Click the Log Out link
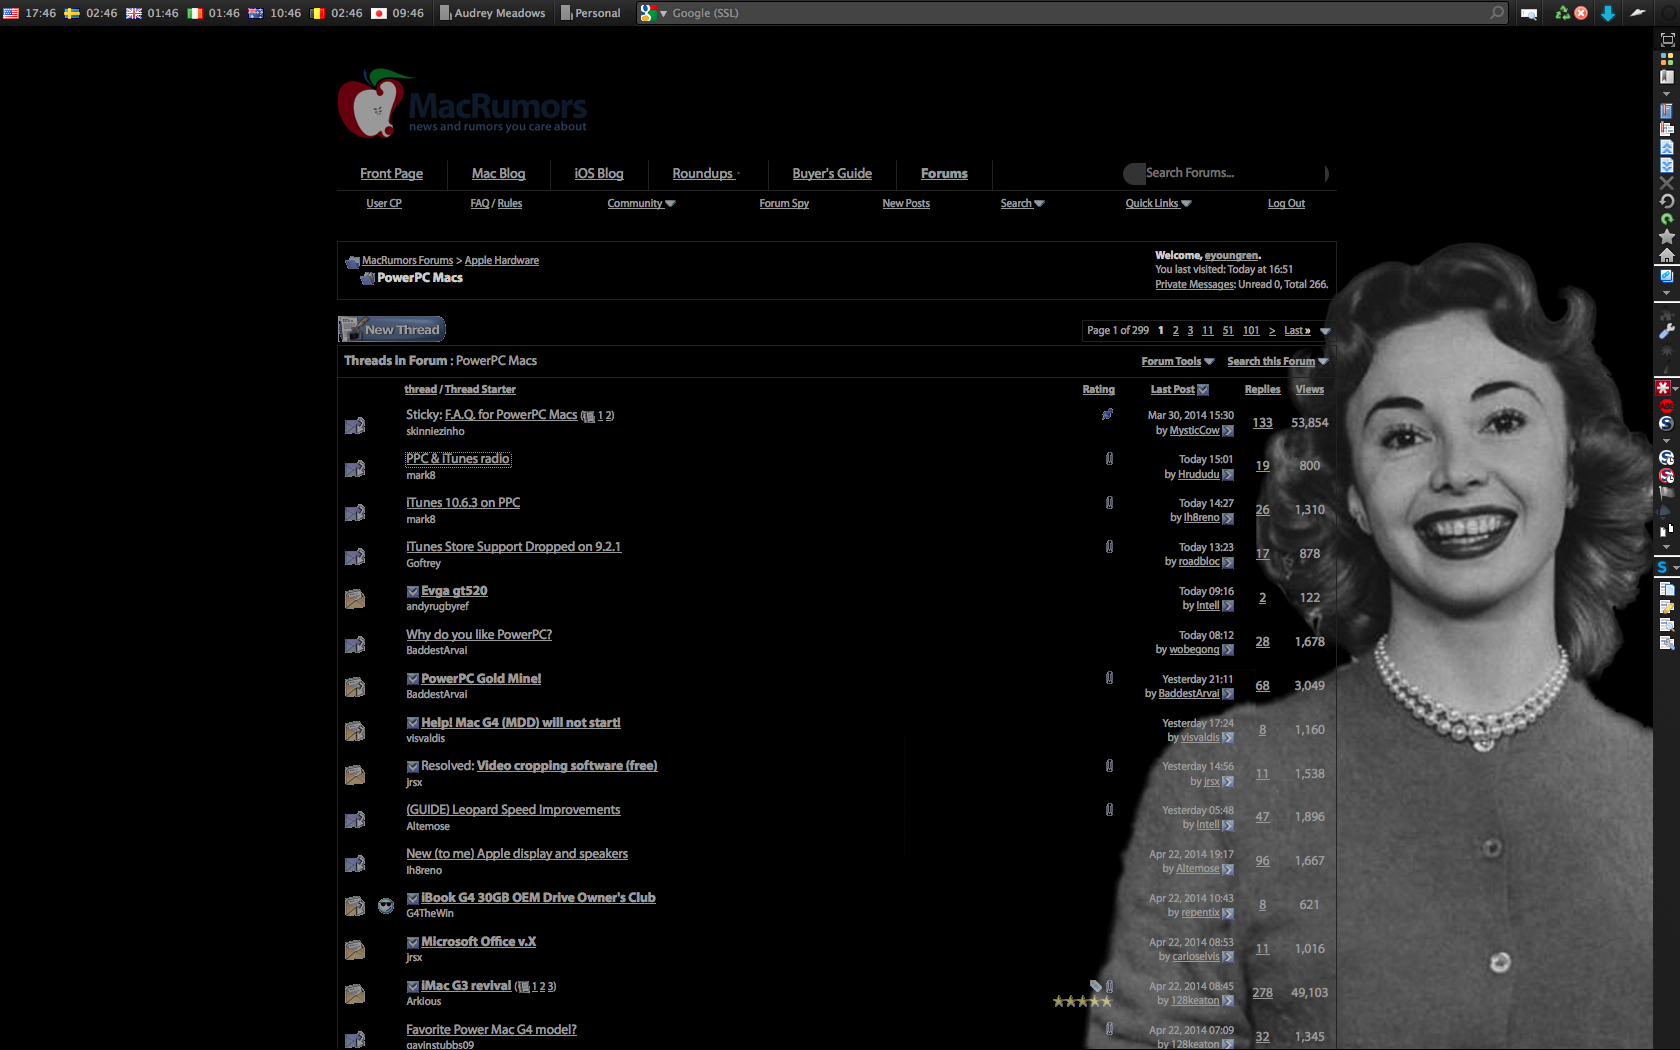 click(1286, 203)
